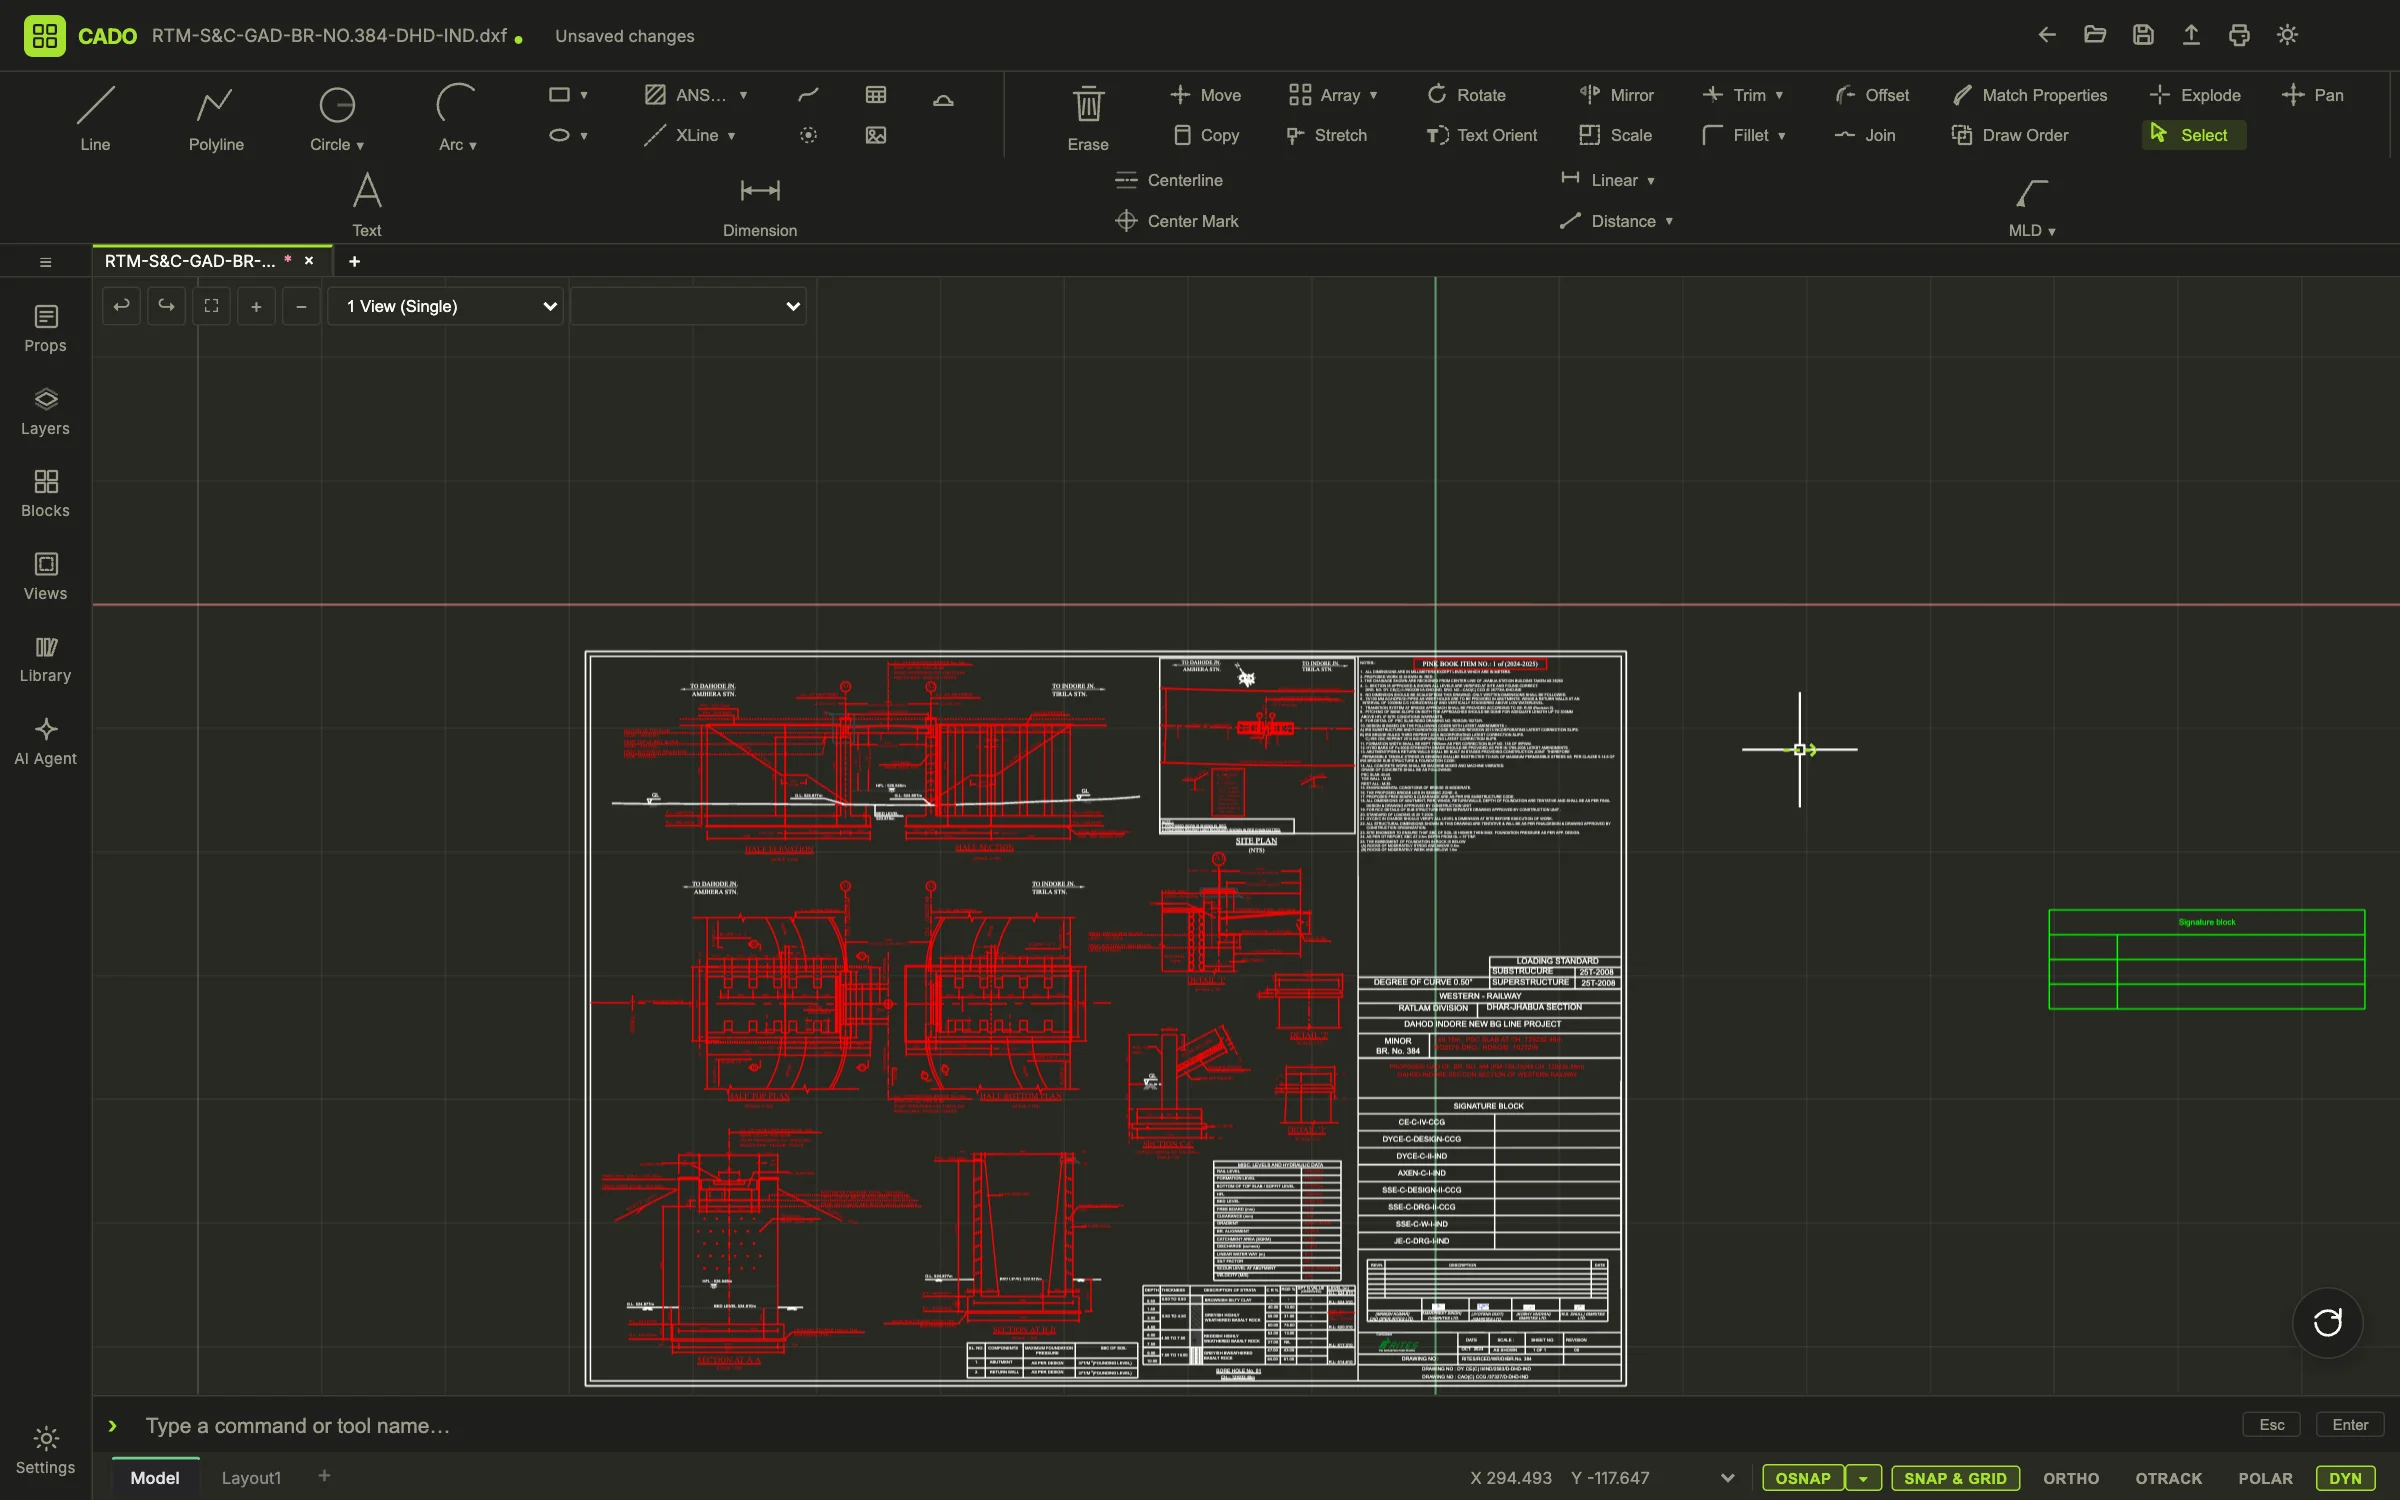The width and height of the screenshot is (2400, 1500).
Task: Select the Polyline tool
Action: point(216,118)
